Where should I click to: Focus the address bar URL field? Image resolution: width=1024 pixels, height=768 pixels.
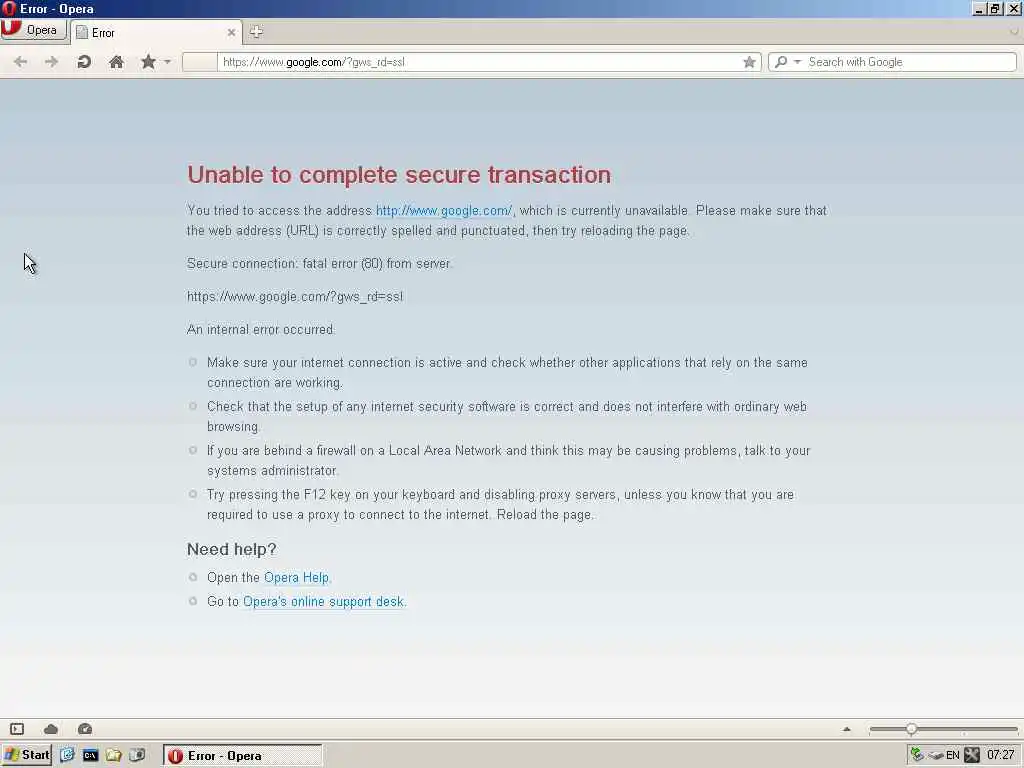[480, 62]
